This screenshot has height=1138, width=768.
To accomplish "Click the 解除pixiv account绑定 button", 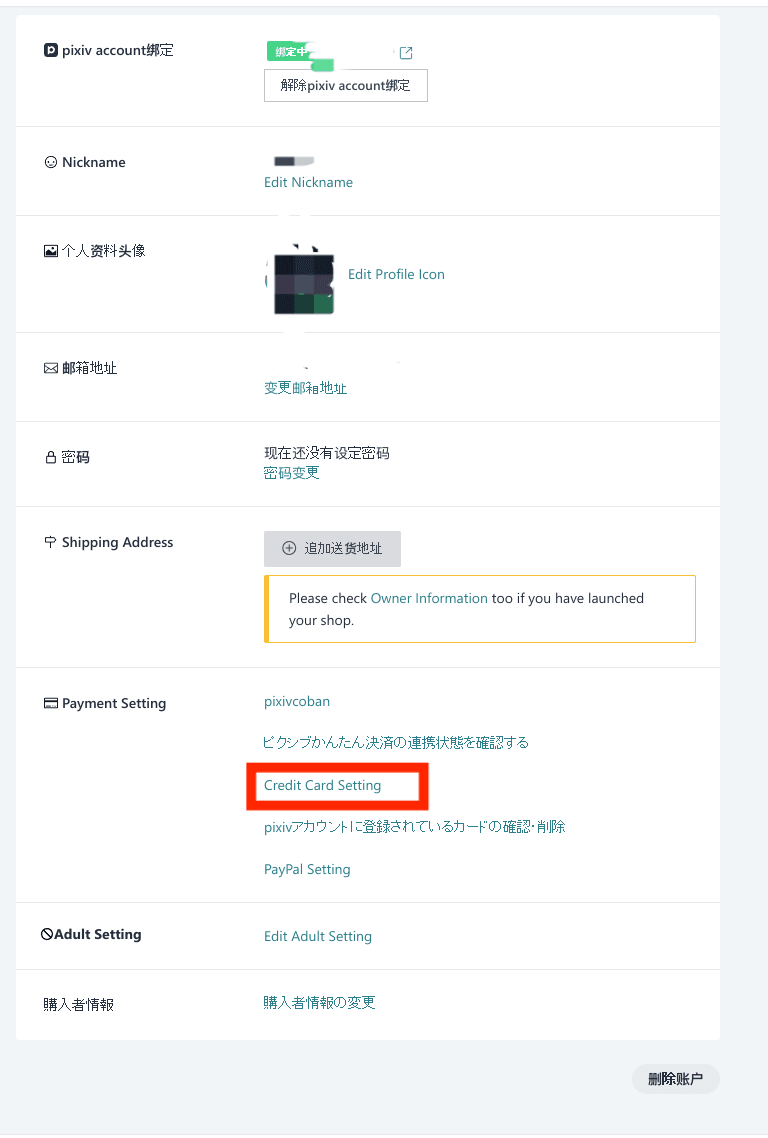I will pos(345,86).
